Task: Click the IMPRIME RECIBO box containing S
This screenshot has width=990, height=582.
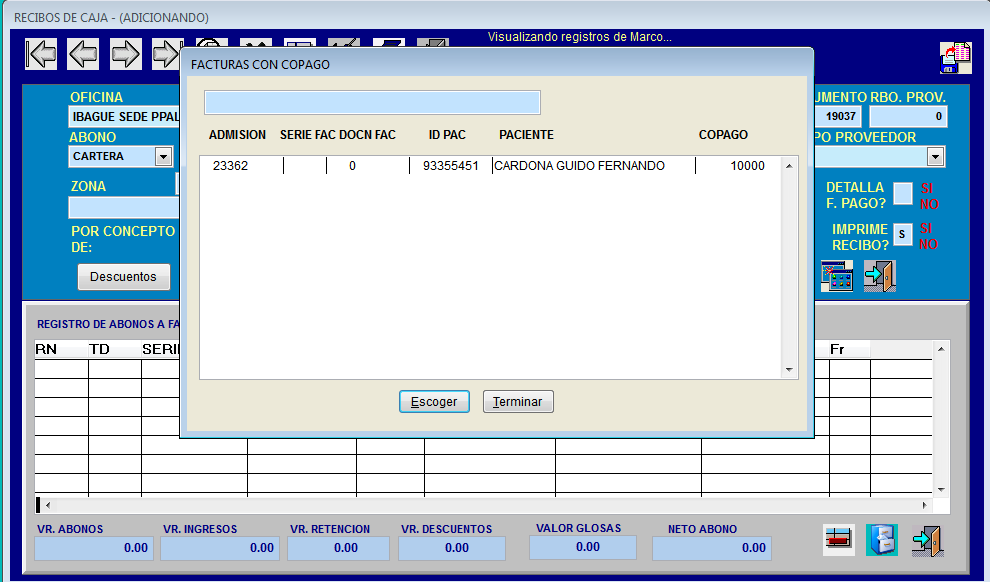Action: click(903, 234)
